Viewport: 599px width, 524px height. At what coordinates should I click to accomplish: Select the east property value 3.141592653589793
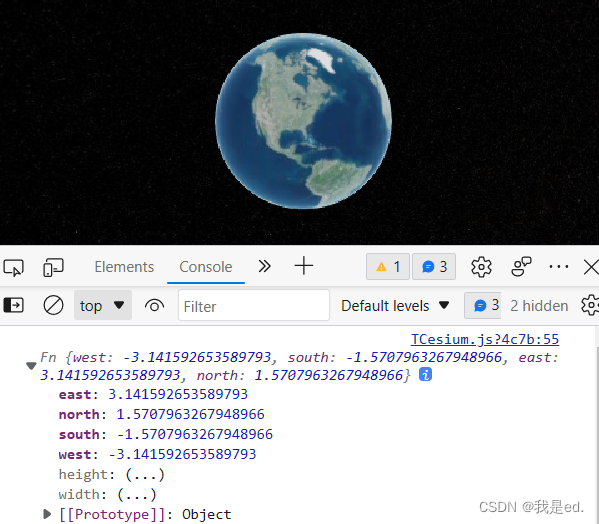(x=178, y=394)
